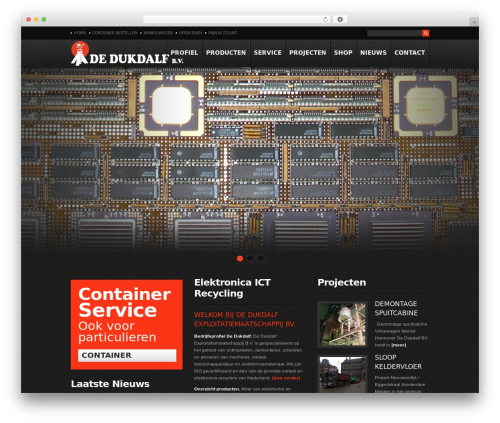The image size is (500, 423).
Task: Open the Afrekenen top link
Action: 190,33
